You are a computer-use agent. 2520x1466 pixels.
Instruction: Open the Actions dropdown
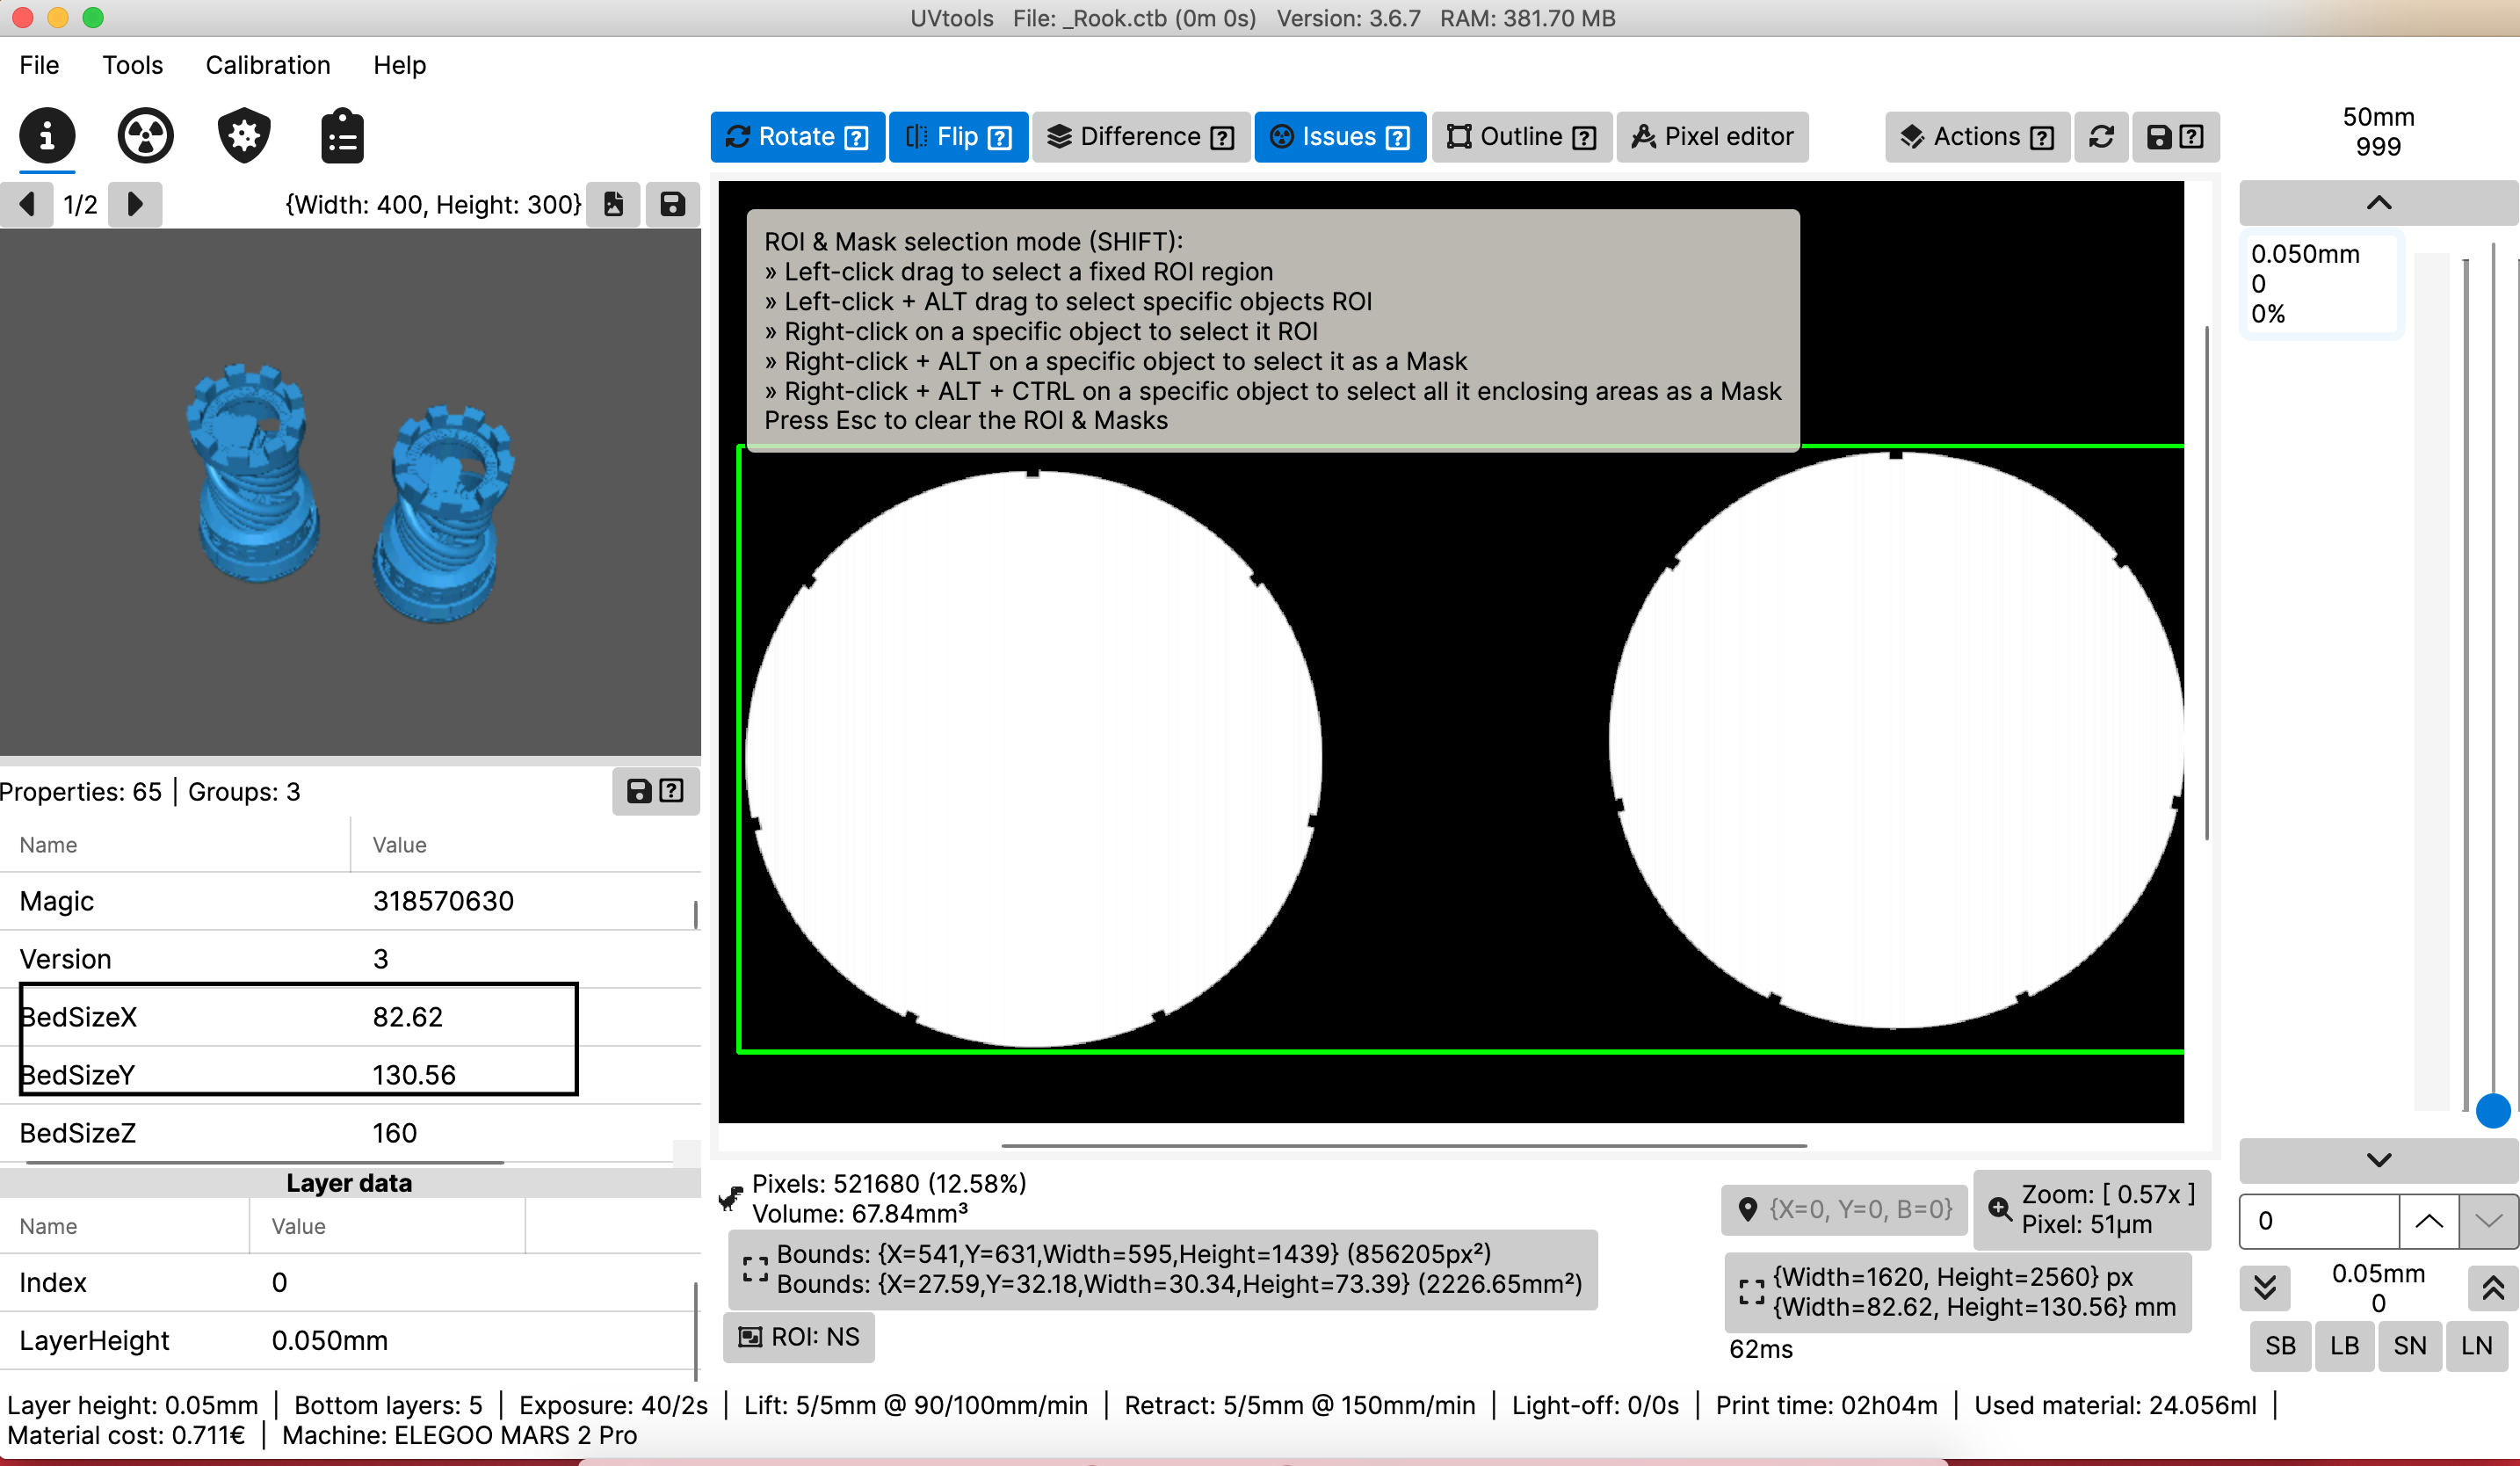click(x=1975, y=137)
